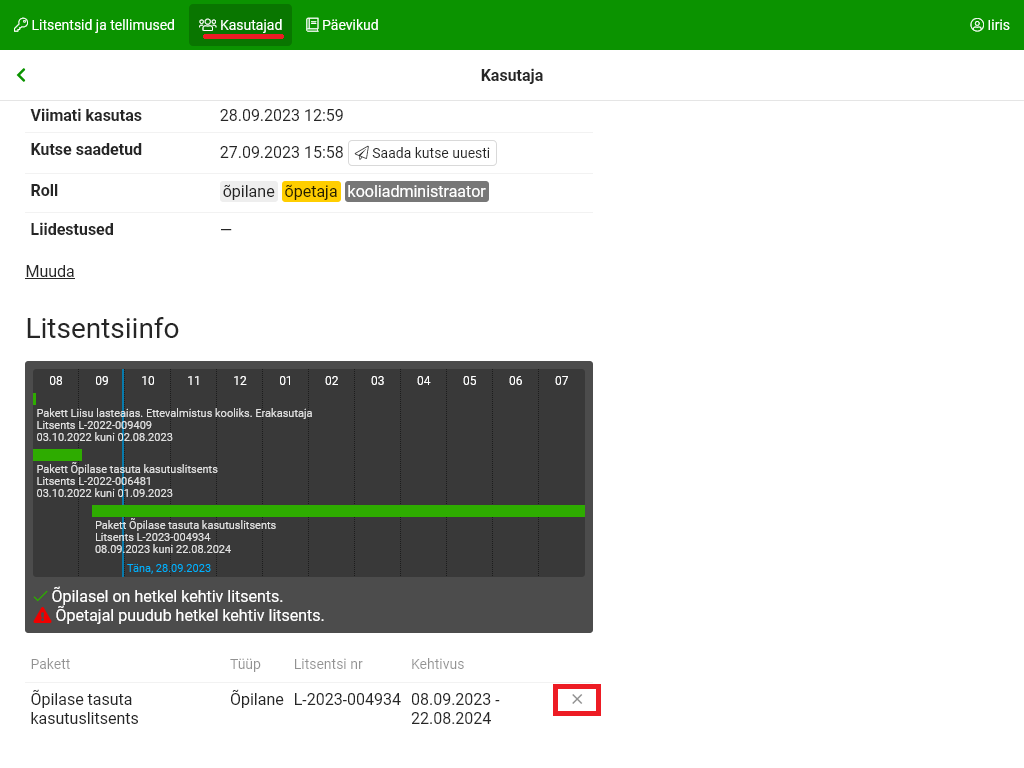The image size is (1024, 768).
Task: Select the õpilane role badge
Action: (x=248, y=191)
